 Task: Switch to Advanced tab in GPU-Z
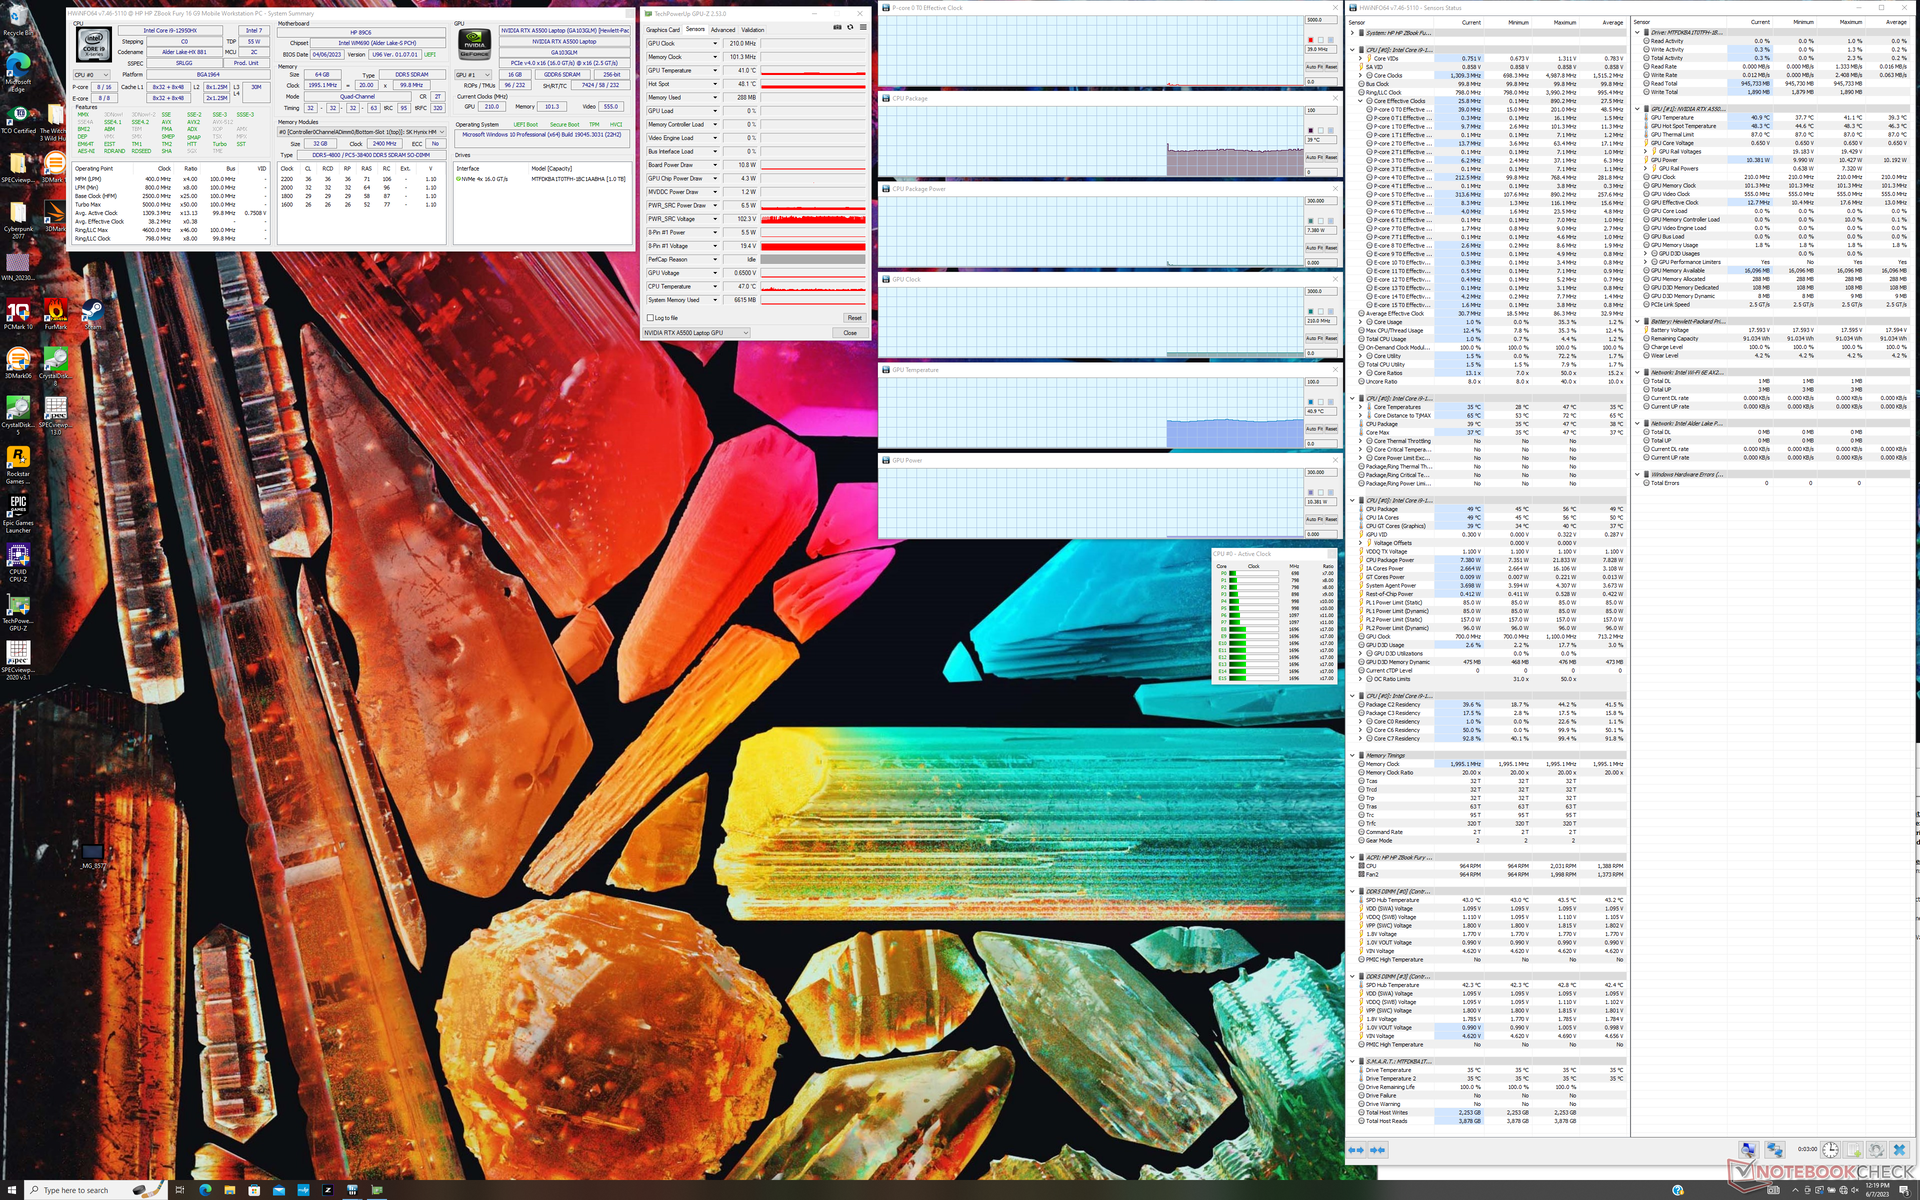723,30
